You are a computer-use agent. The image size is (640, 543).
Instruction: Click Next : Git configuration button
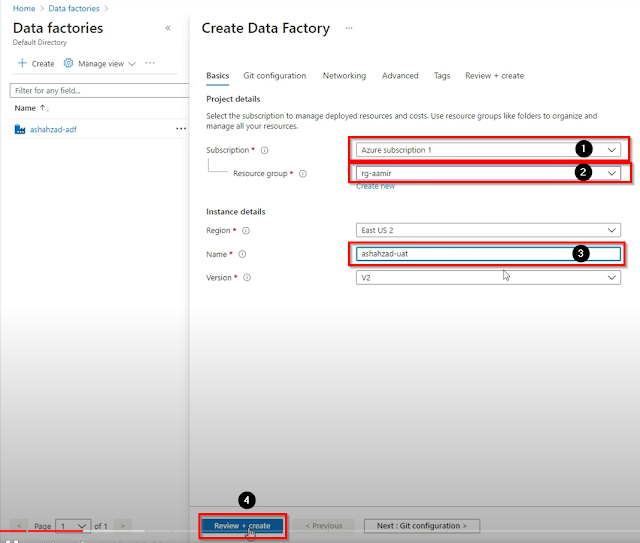point(422,525)
